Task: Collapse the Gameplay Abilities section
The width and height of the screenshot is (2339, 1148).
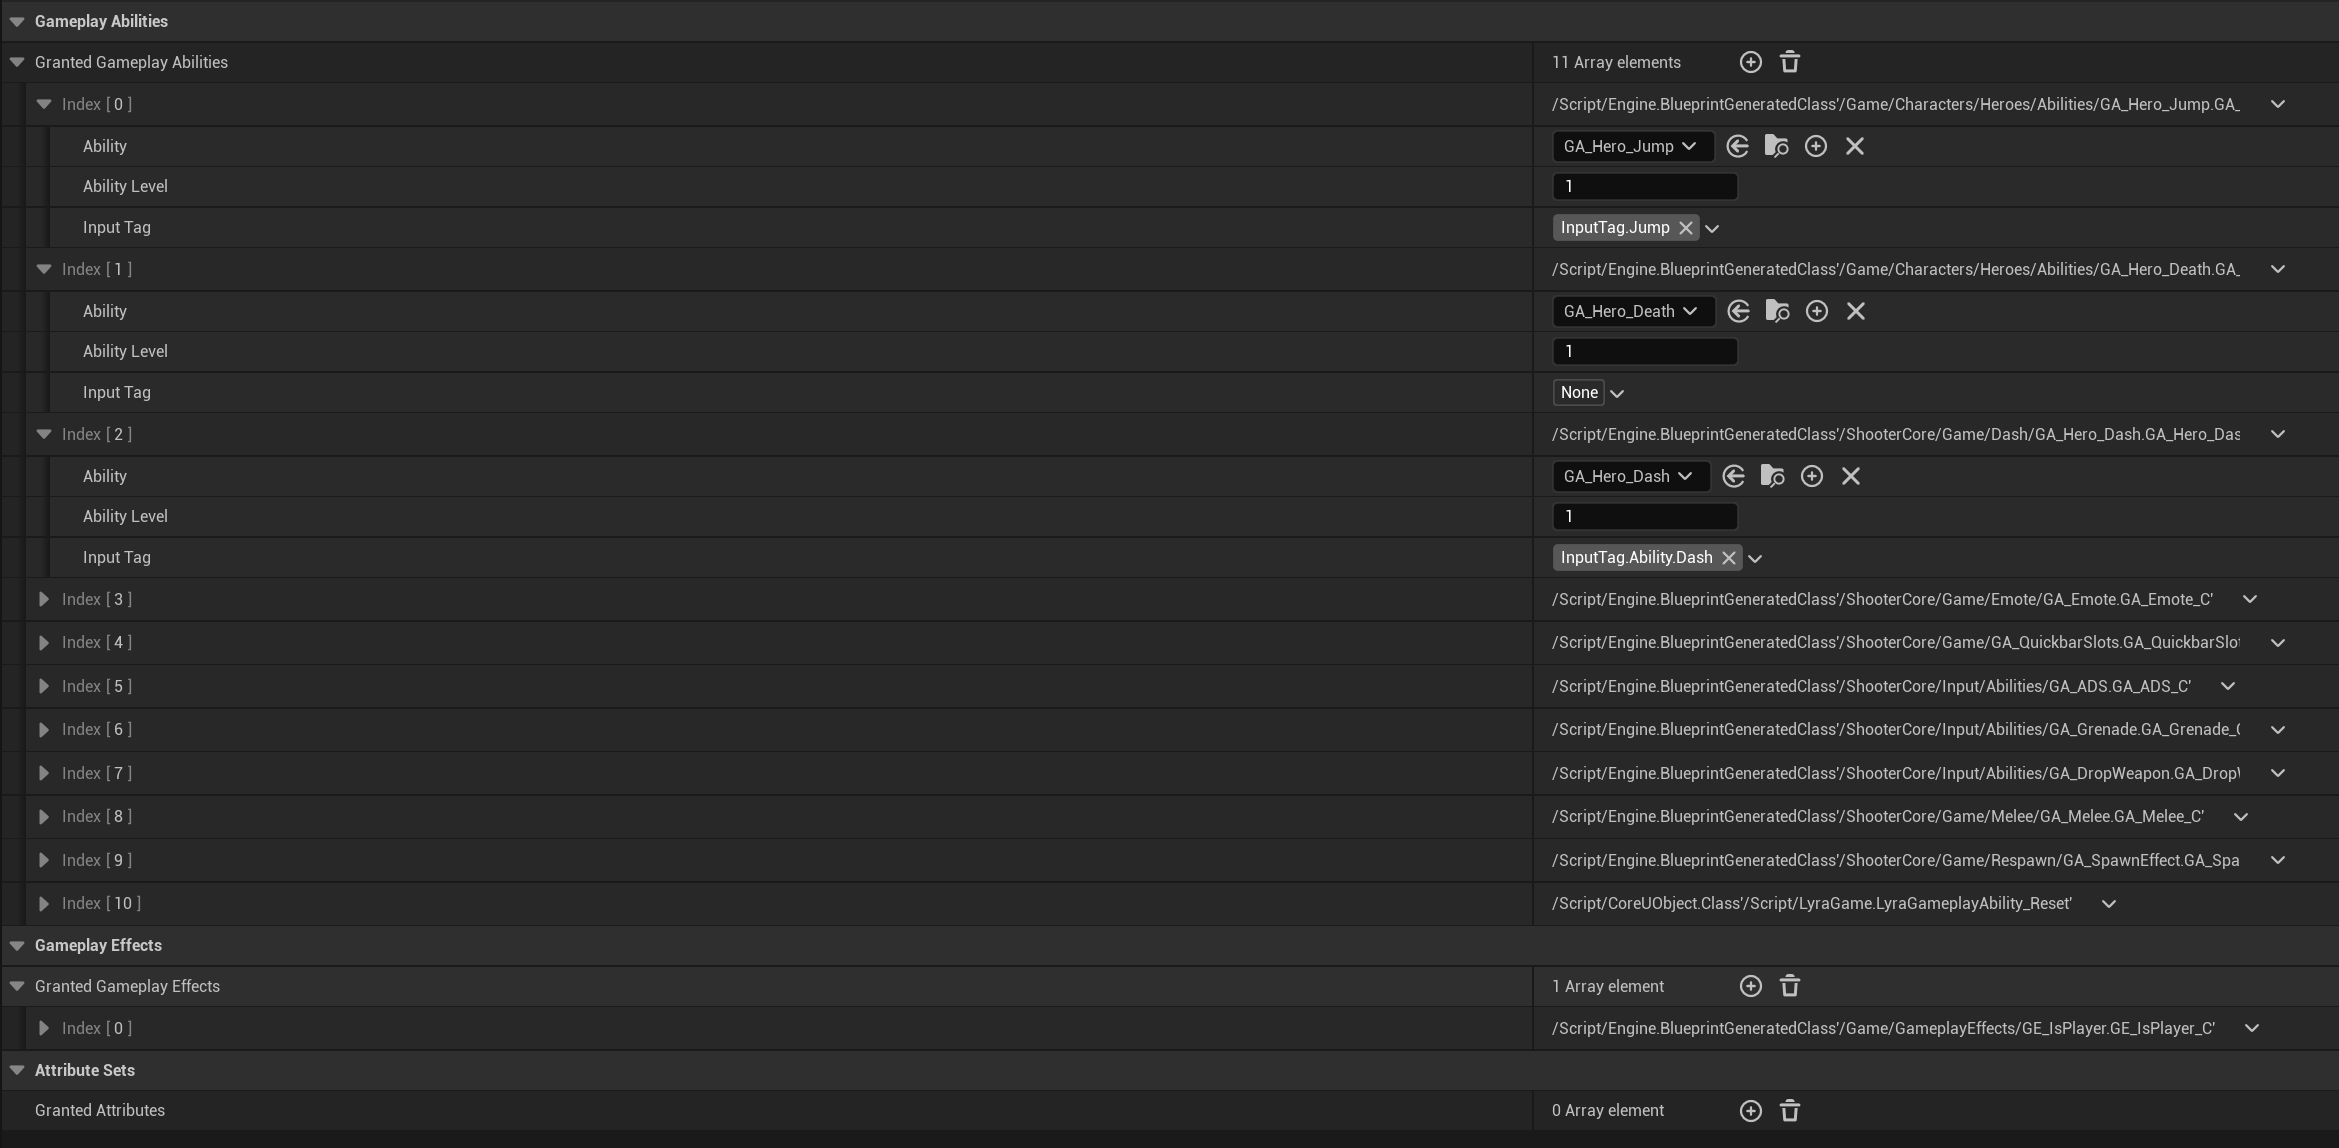Action: (16, 21)
